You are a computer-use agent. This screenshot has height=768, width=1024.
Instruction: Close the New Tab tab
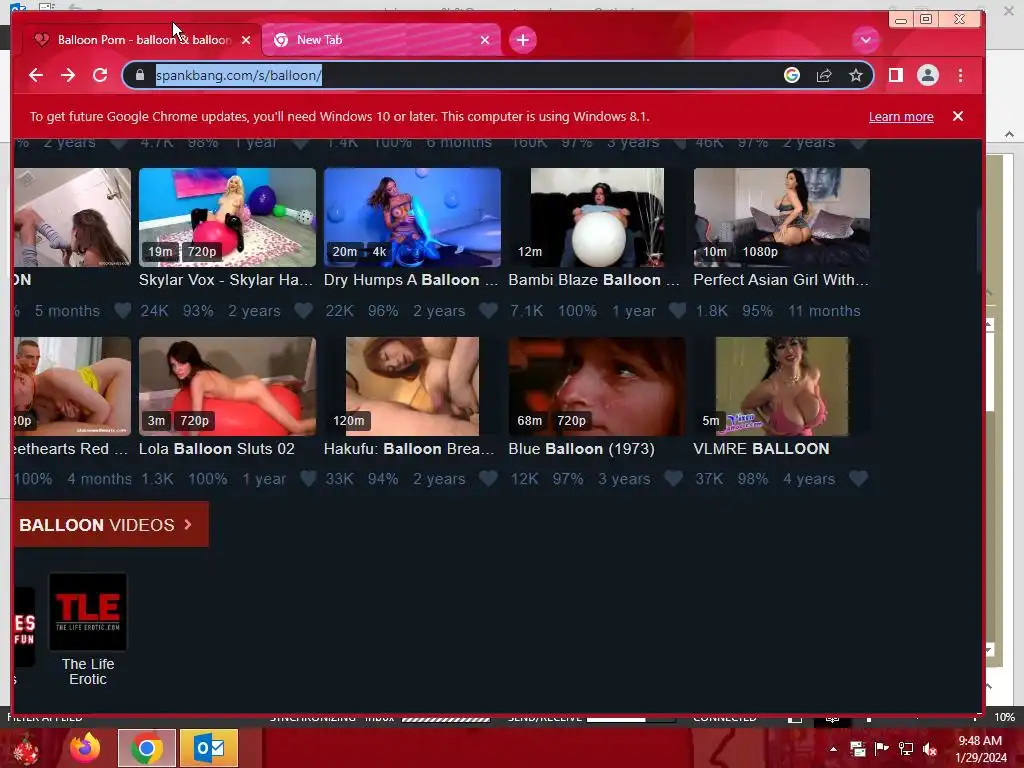pyautogui.click(x=485, y=40)
